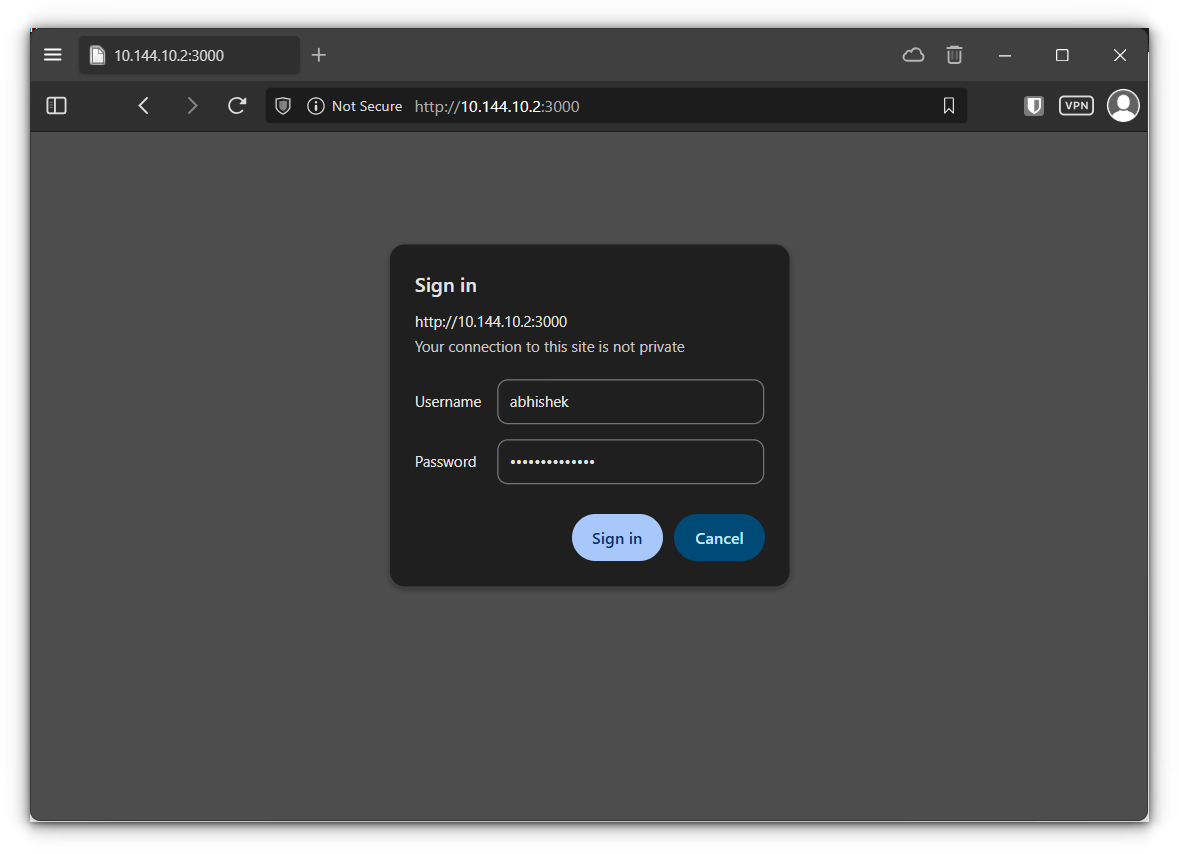
Task: Focus the address bar URL
Action: 600,105
